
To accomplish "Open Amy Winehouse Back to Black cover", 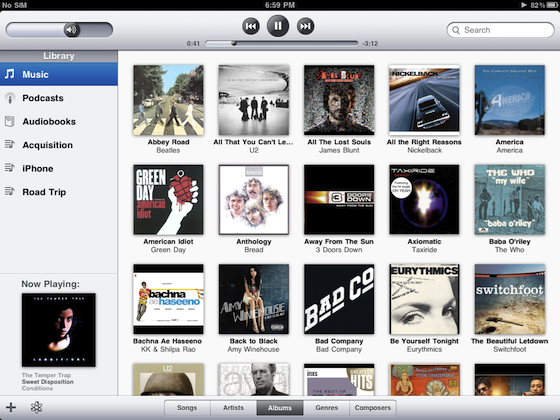I will click(254, 299).
